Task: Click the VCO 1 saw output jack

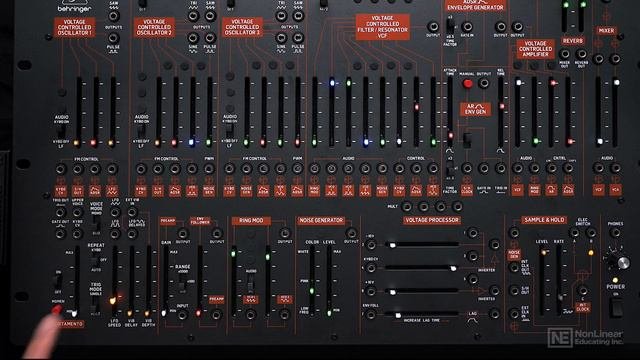Action: 113,16
